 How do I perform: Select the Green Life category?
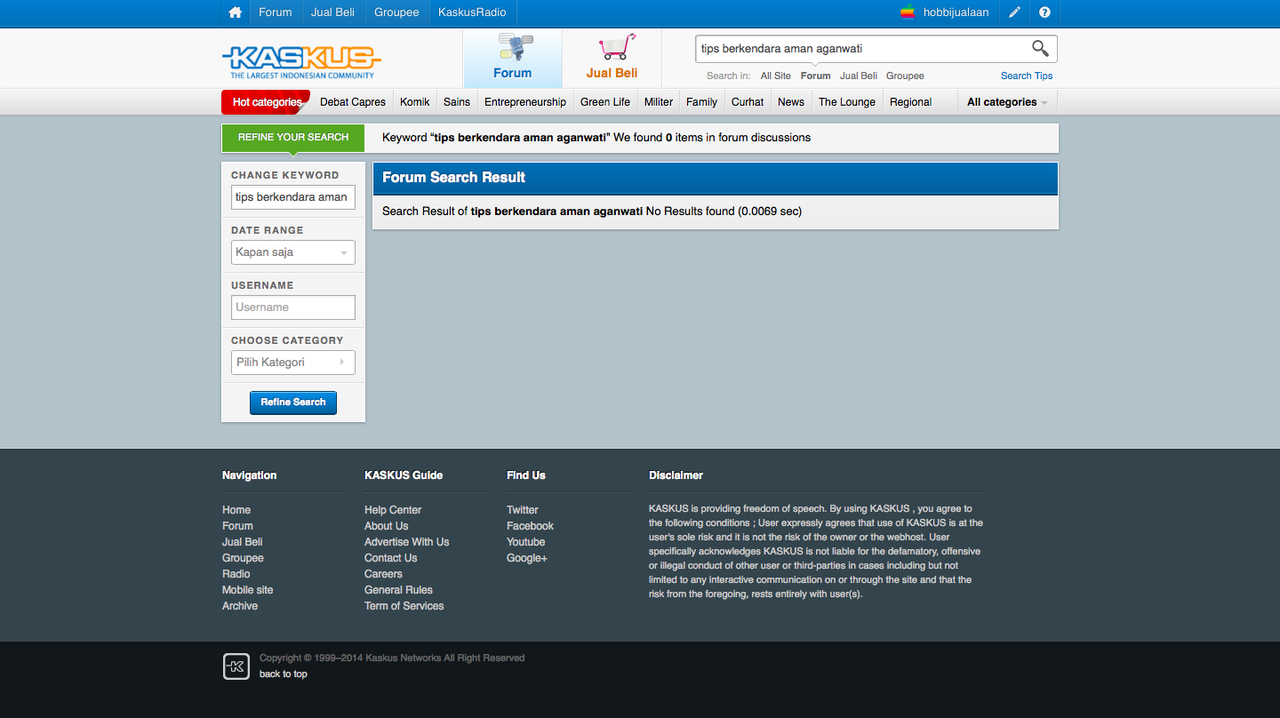click(x=605, y=102)
